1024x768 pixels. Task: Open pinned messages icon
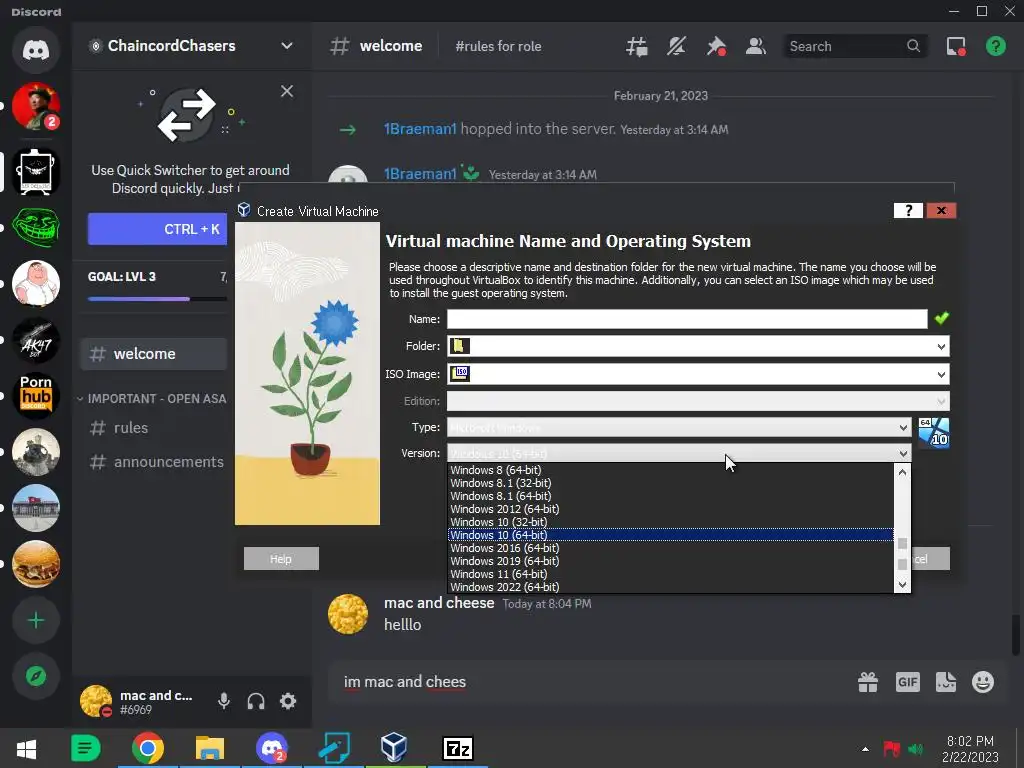pyautogui.click(x=716, y=46)
